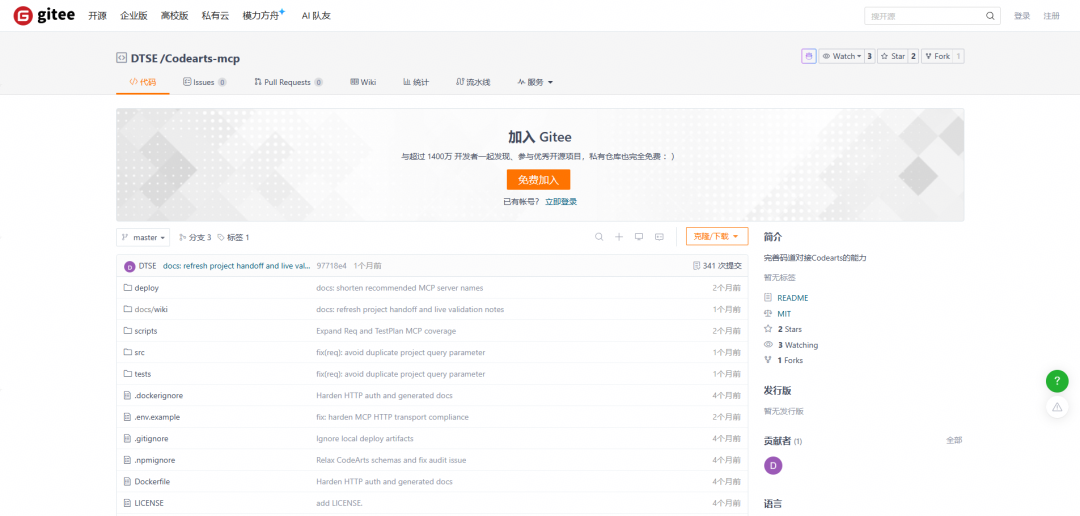View all 341 次提交 commits
The width and height of the screenshot is (1080, 516).
tap(717, 266)
